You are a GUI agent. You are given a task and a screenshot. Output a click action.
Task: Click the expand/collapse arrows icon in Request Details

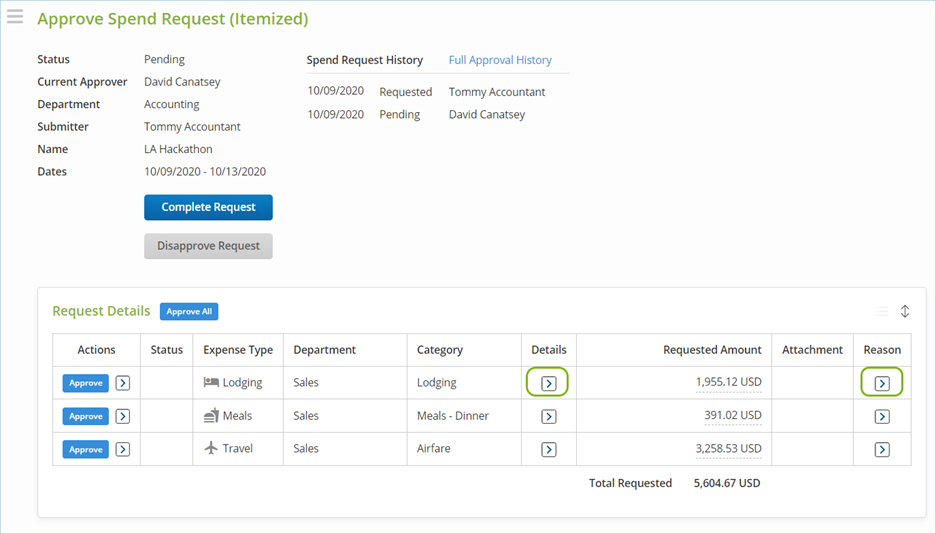click(x=905, y=311)
